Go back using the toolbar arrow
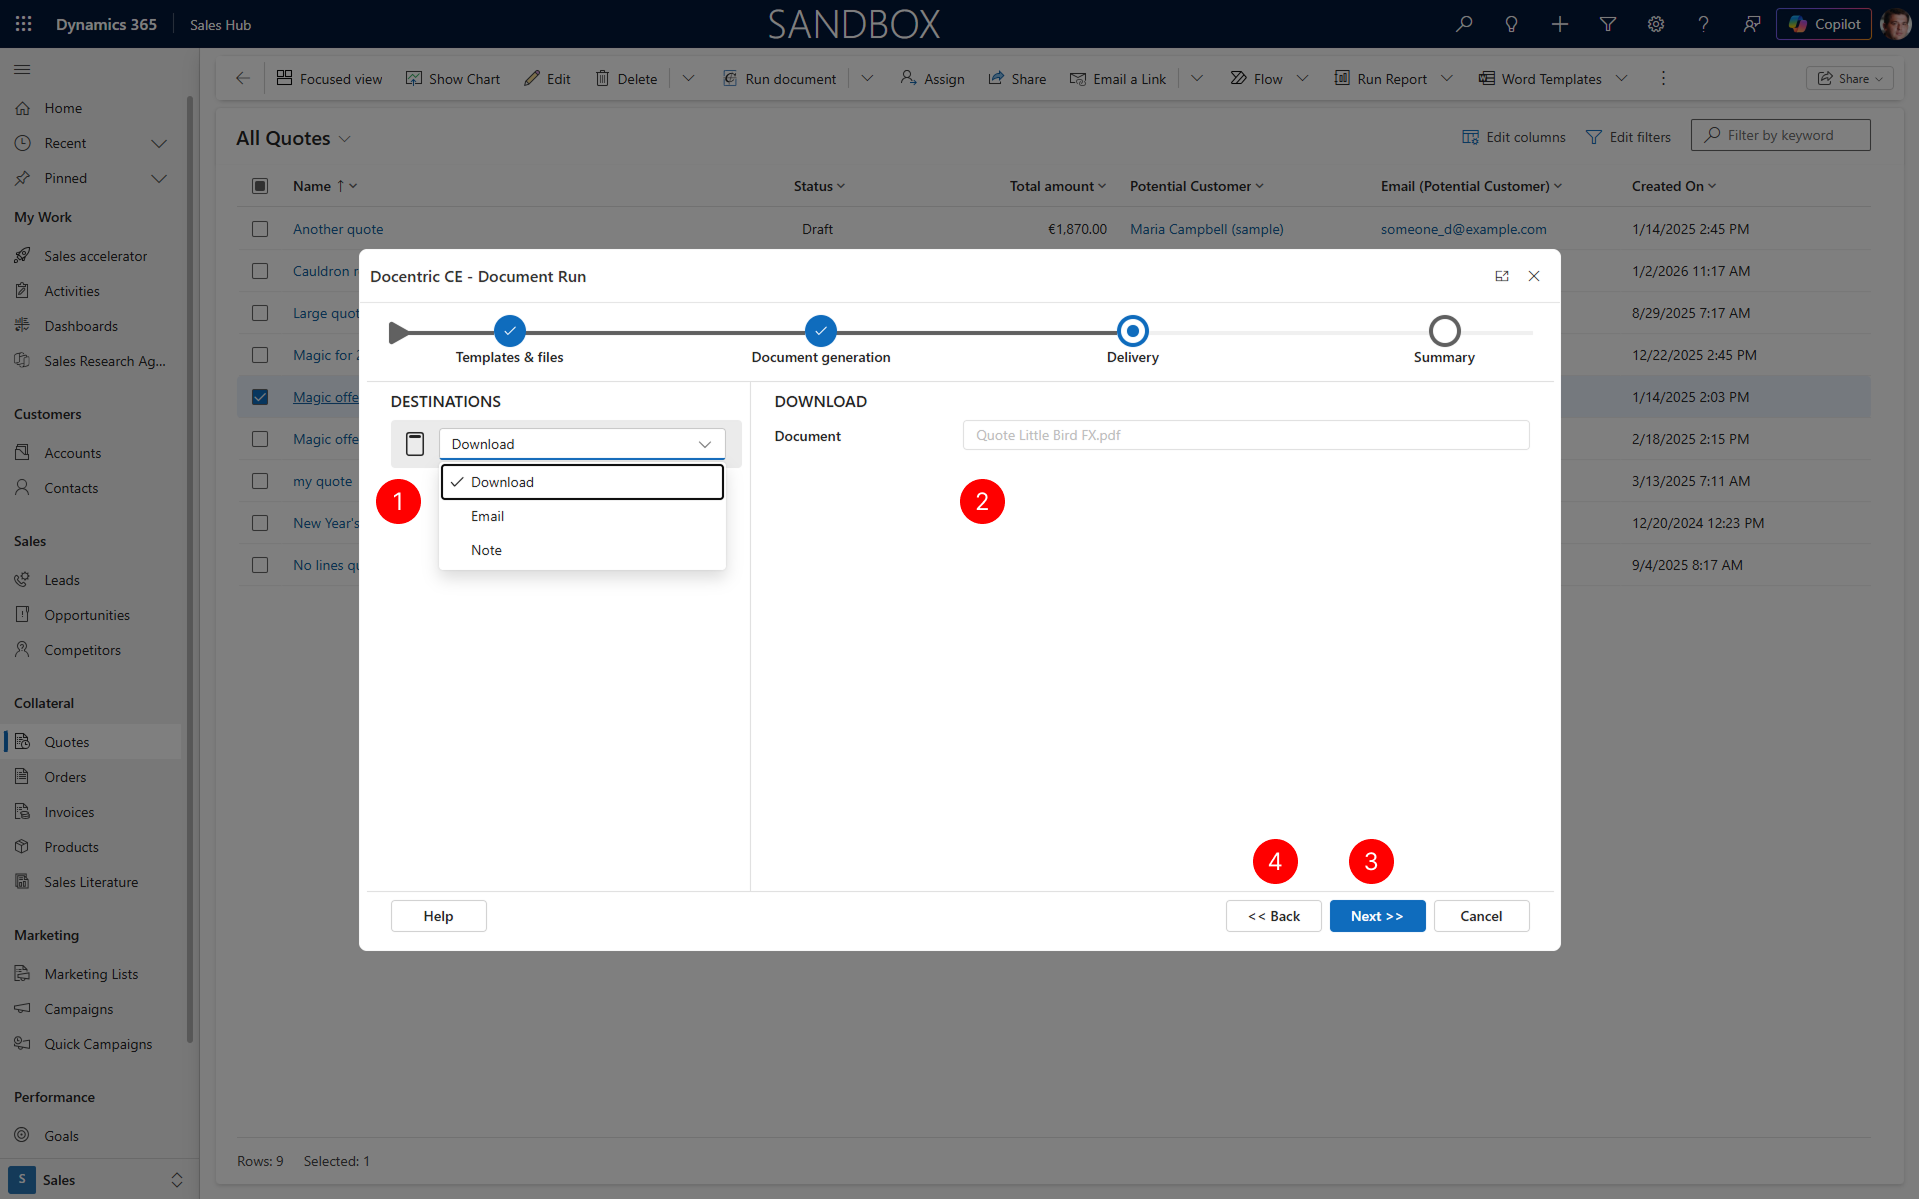Viewport: 1919px width, 1199px height. (243, 78)
